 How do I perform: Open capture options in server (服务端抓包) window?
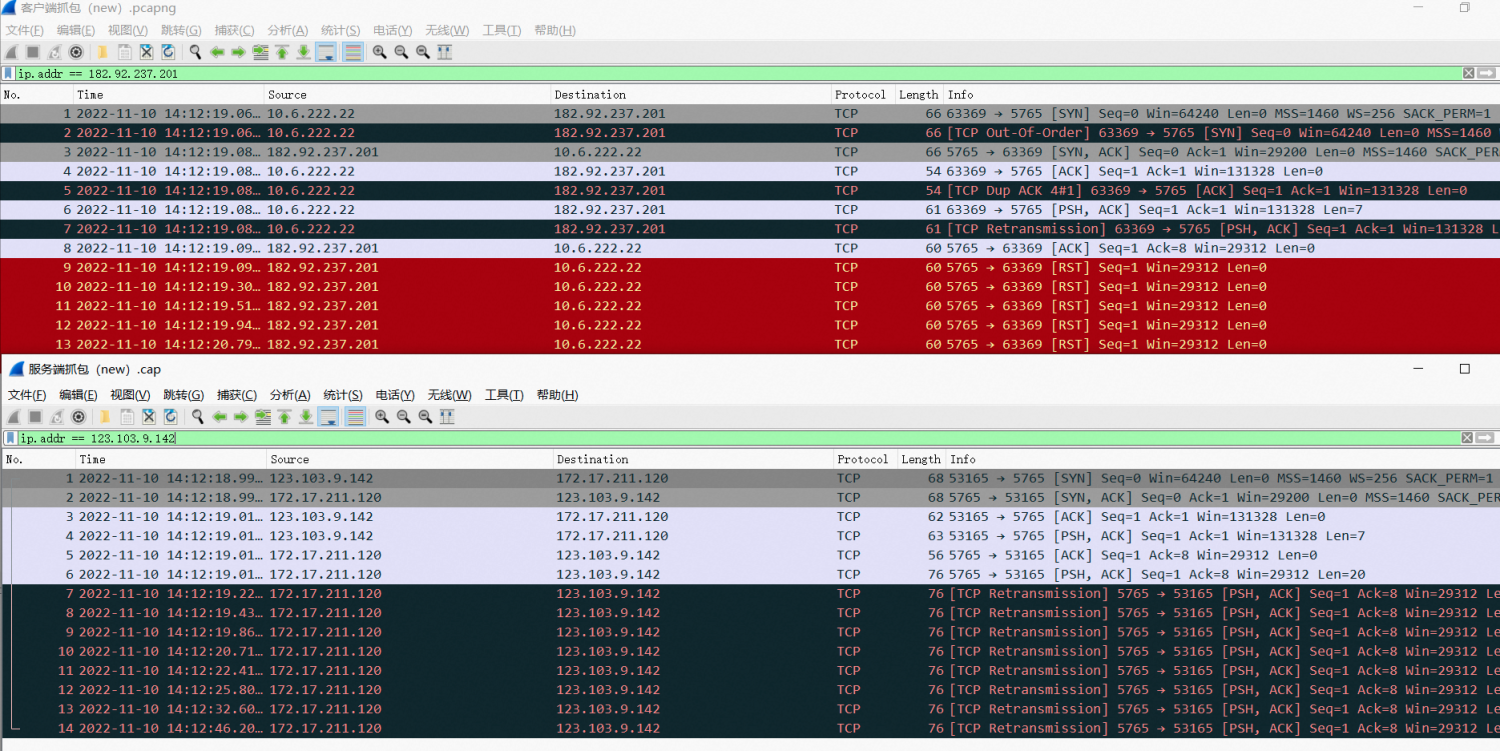pyautogui.click(x=79, y=417)
